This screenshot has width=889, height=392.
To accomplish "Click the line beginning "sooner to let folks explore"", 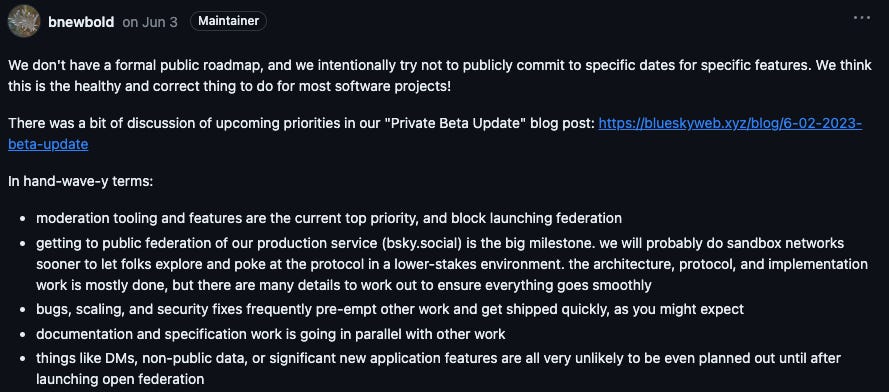I will [x=452, y=264].
